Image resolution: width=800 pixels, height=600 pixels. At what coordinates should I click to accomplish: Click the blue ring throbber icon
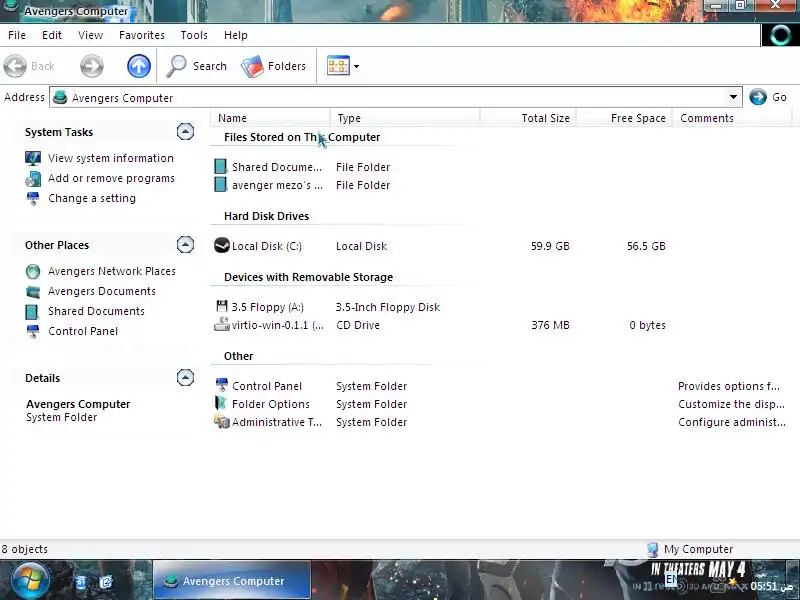pyautogui.click(x=780, y=35)
